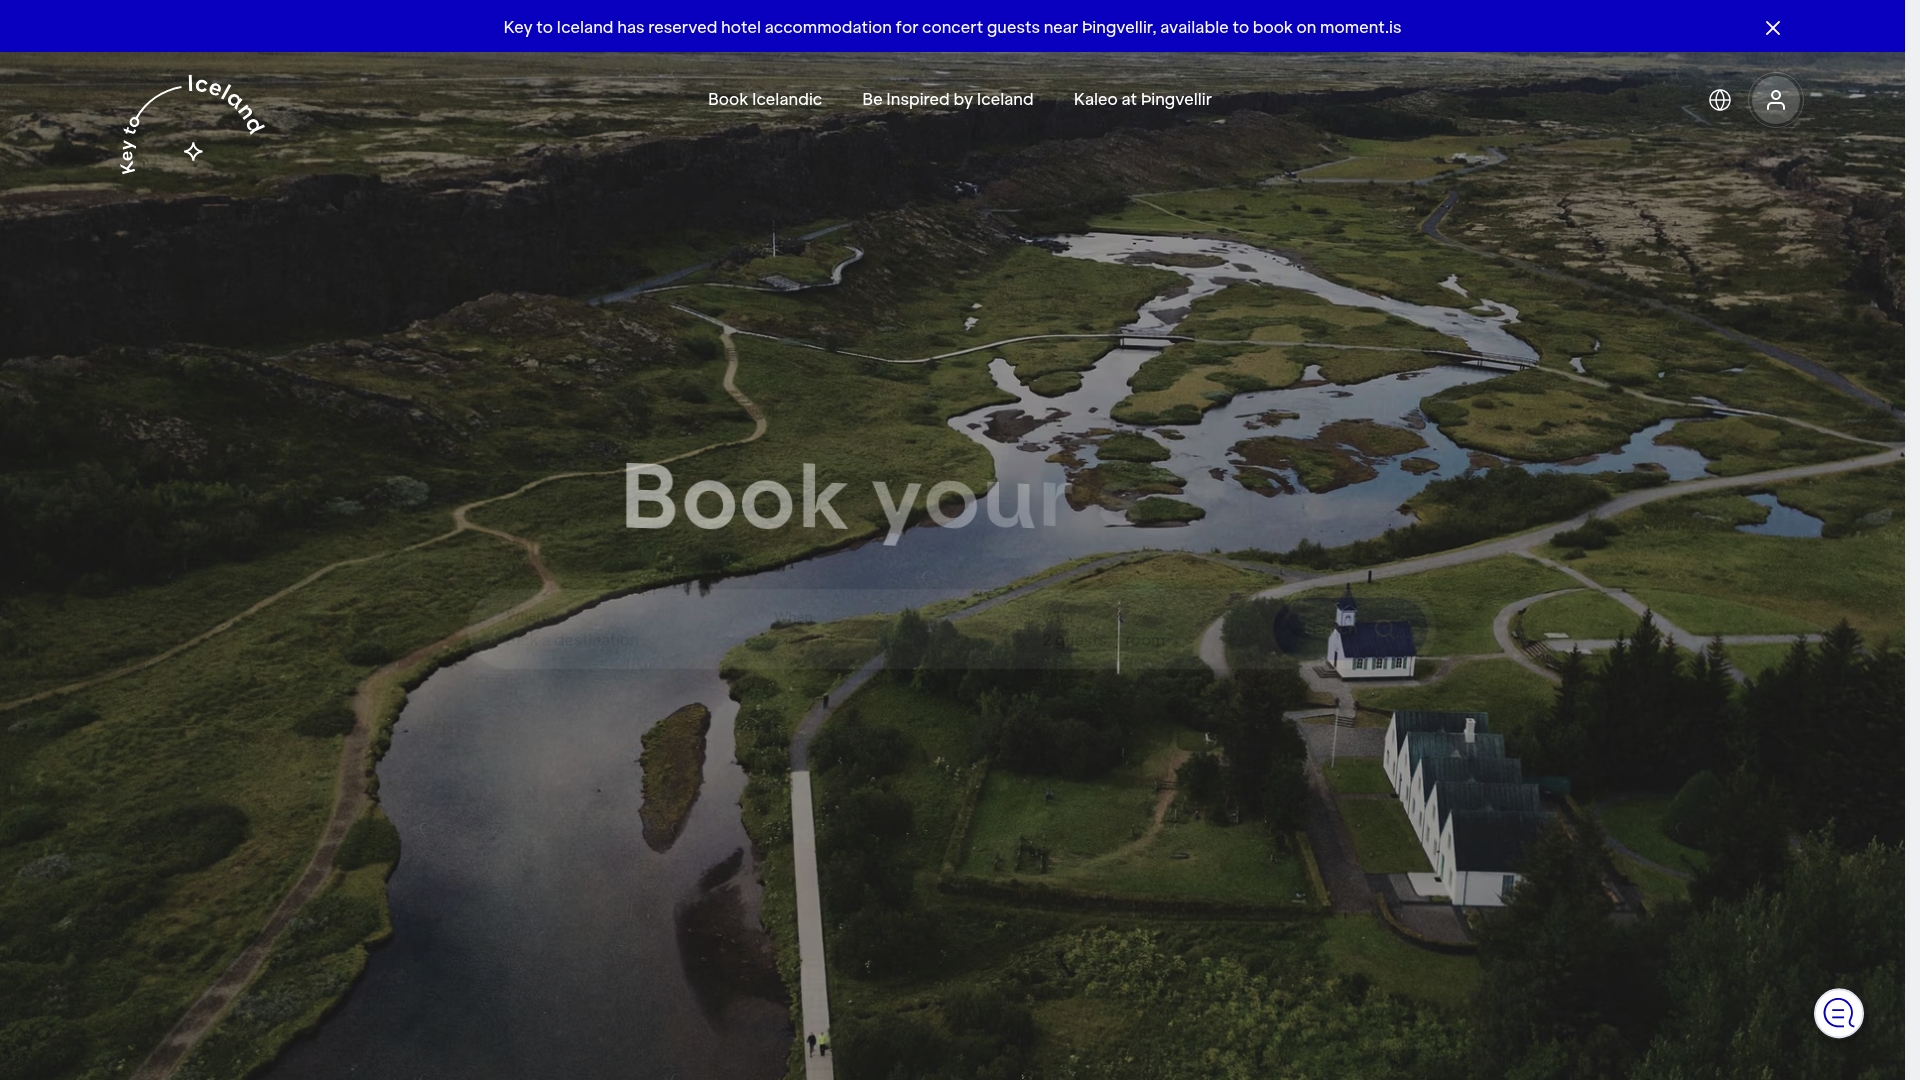This screenshot has width=1920, height=1080.
Task: Click the Book your hero heading area
Action: [843, 500]
